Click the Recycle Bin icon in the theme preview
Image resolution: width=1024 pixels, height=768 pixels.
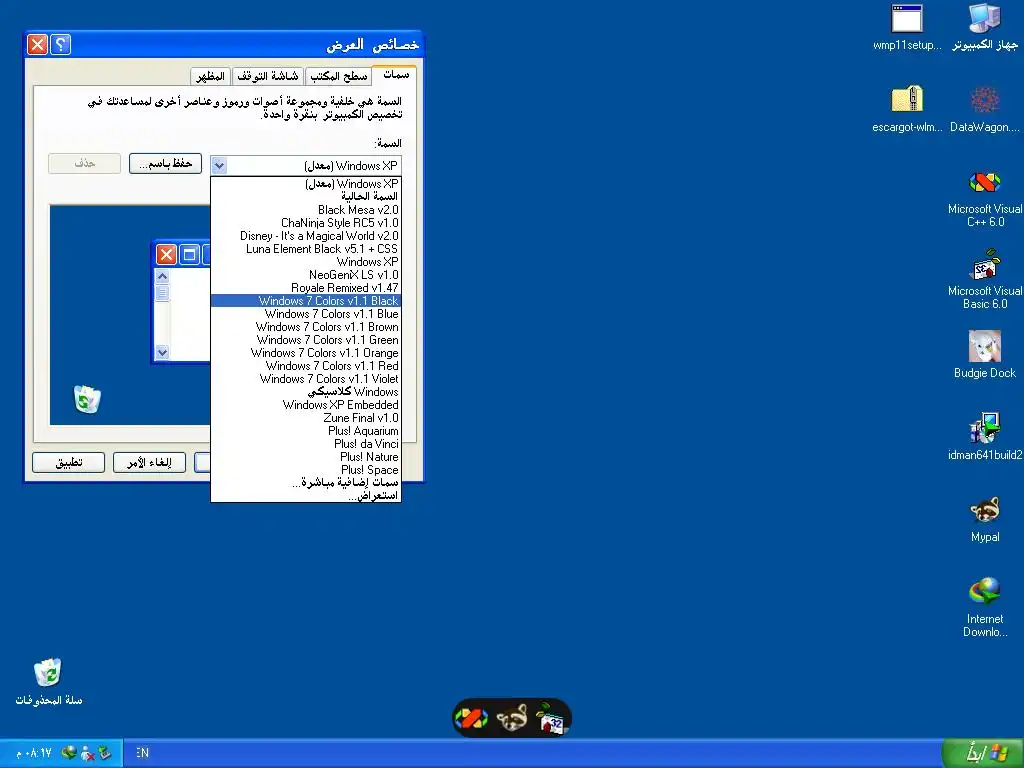(x=87, y=399)
